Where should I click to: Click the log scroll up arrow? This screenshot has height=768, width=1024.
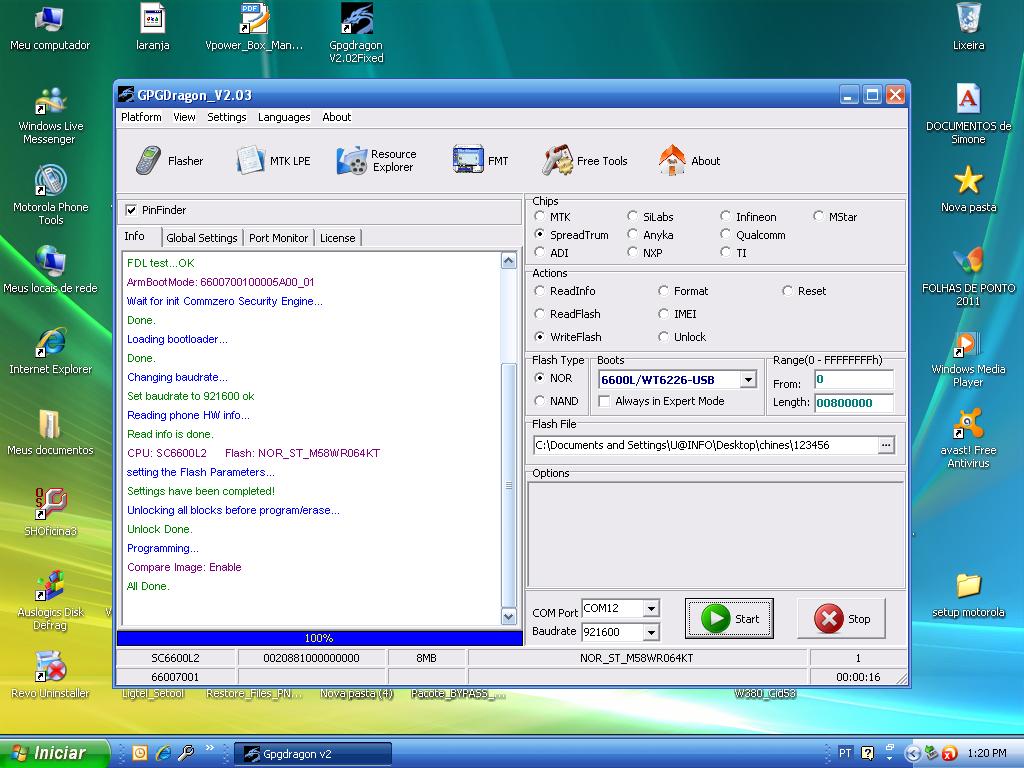(509, 261)
